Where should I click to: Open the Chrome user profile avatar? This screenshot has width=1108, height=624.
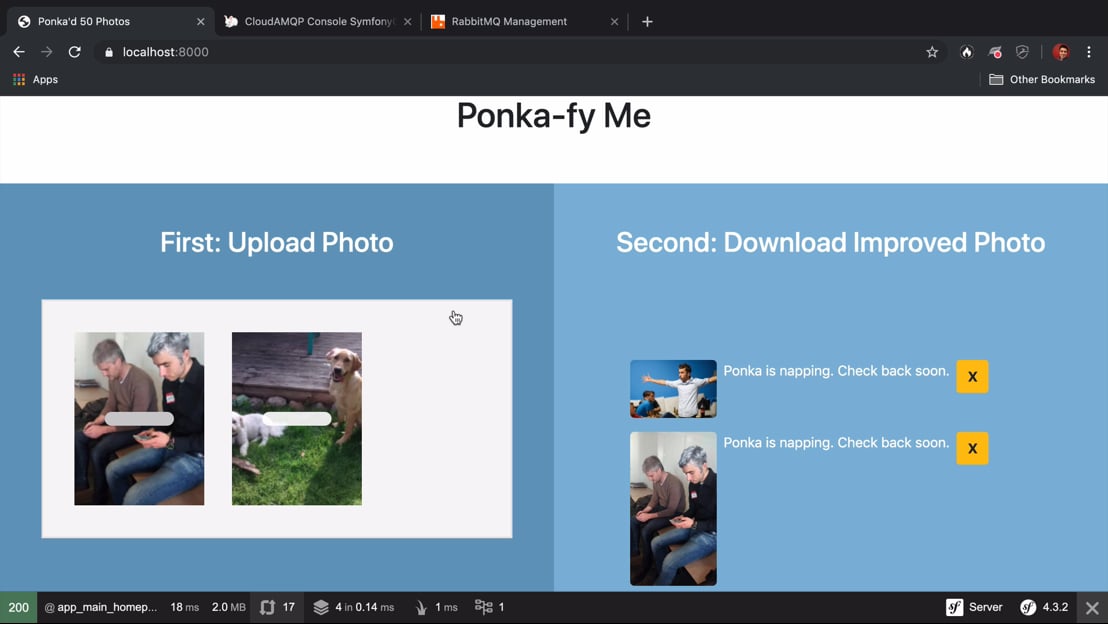(x=1060, y=52)
